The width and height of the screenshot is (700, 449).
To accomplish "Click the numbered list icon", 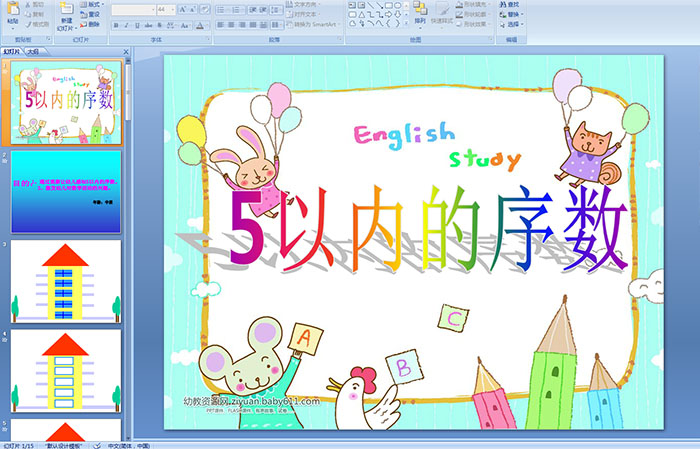I will tap(236, 10).
